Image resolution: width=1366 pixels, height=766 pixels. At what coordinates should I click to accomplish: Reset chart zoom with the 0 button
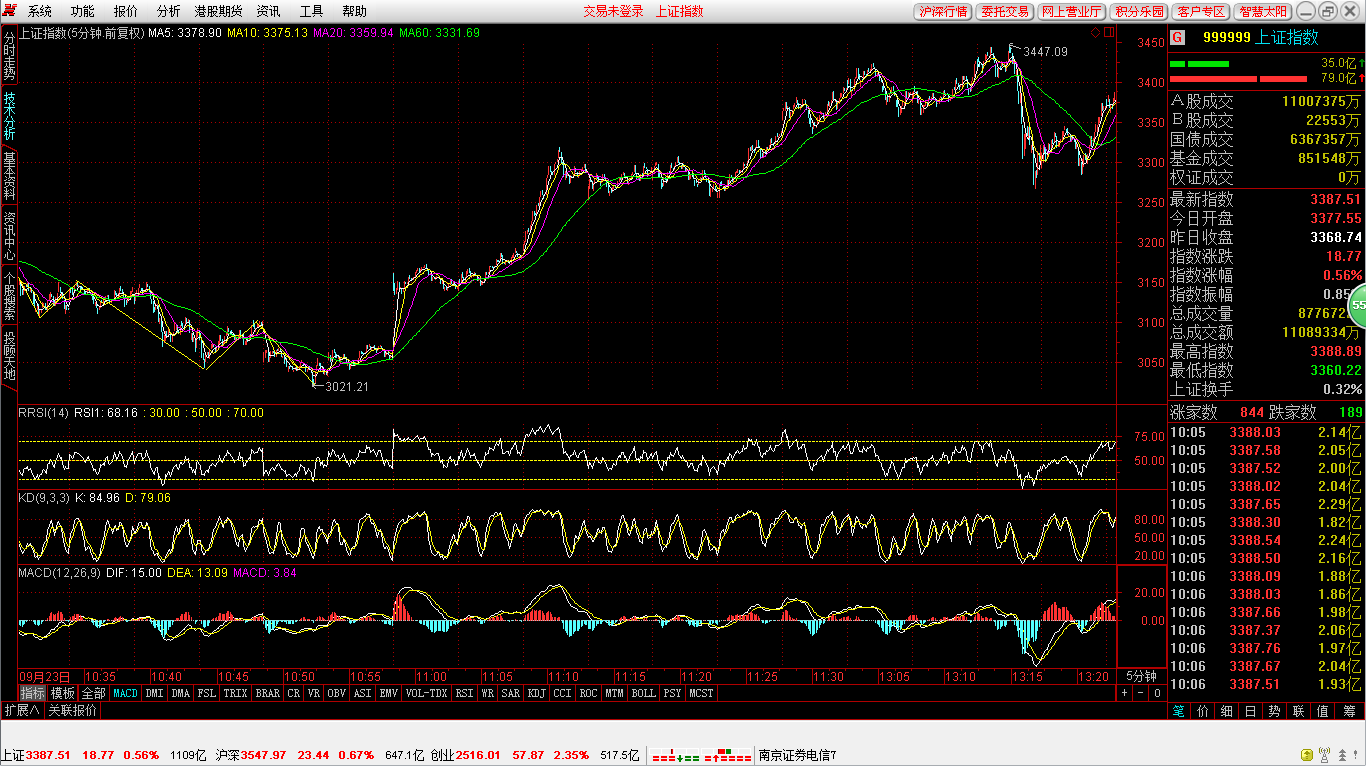(x=1157, y=693)
